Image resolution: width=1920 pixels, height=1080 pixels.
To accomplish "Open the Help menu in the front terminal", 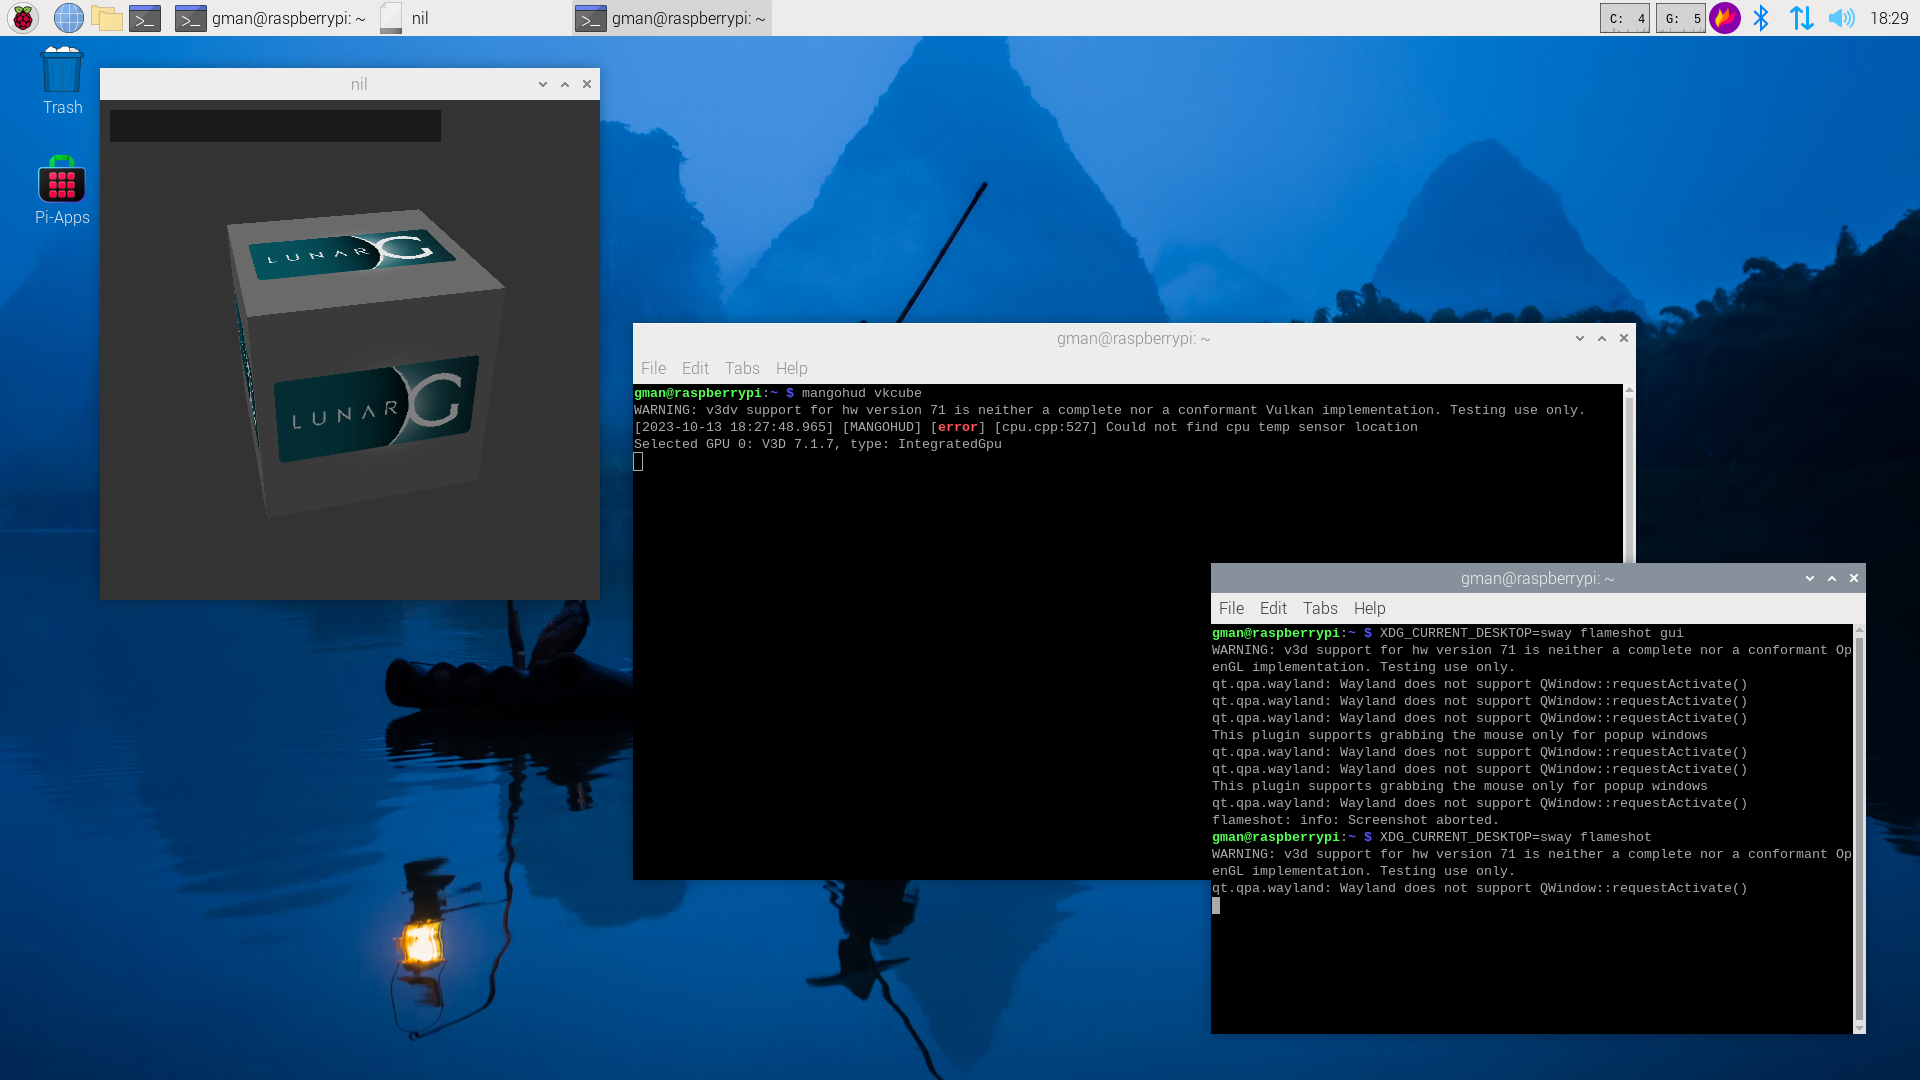I will 1369,608.
